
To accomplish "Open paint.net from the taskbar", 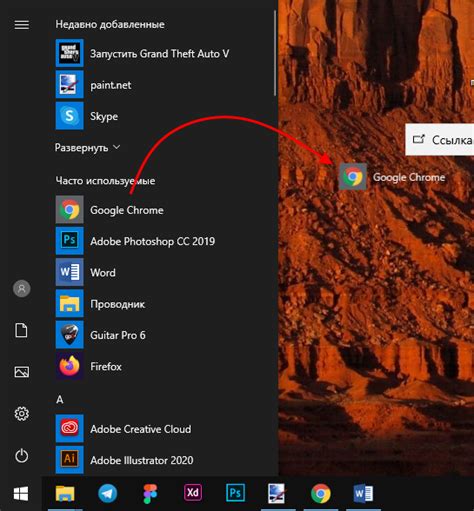I will (x=277, y=493).
